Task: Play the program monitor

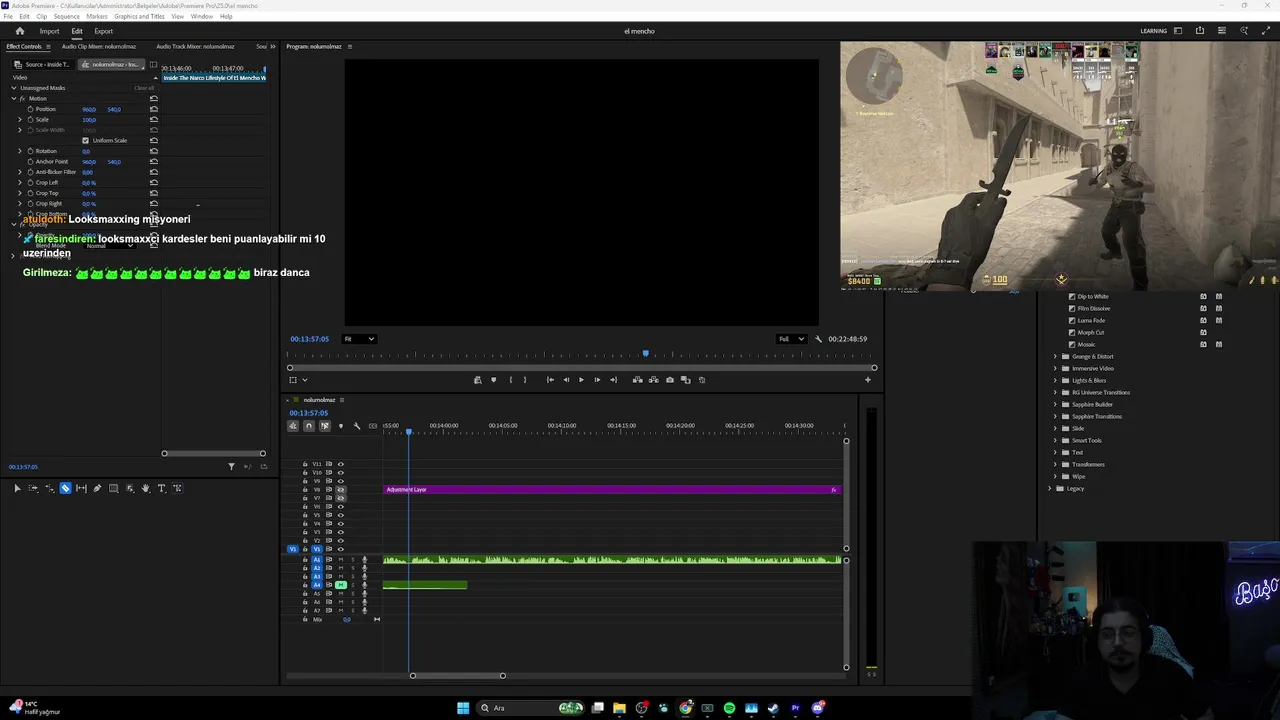Action: [581, 380]
